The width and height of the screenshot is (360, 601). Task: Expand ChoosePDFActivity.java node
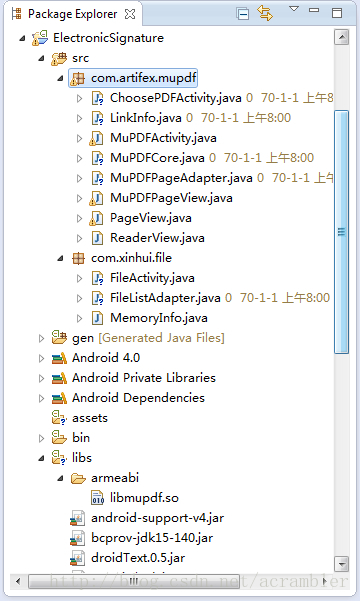point(79,99)
